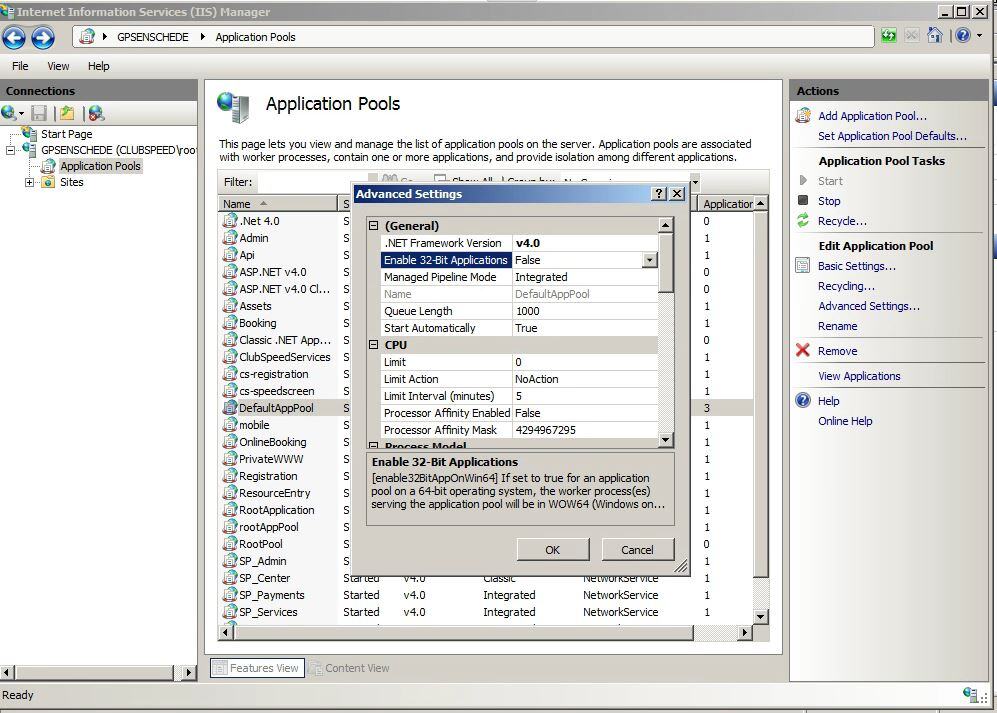
Task: Click Add Application Pool link
Action: tap(872, 116)
